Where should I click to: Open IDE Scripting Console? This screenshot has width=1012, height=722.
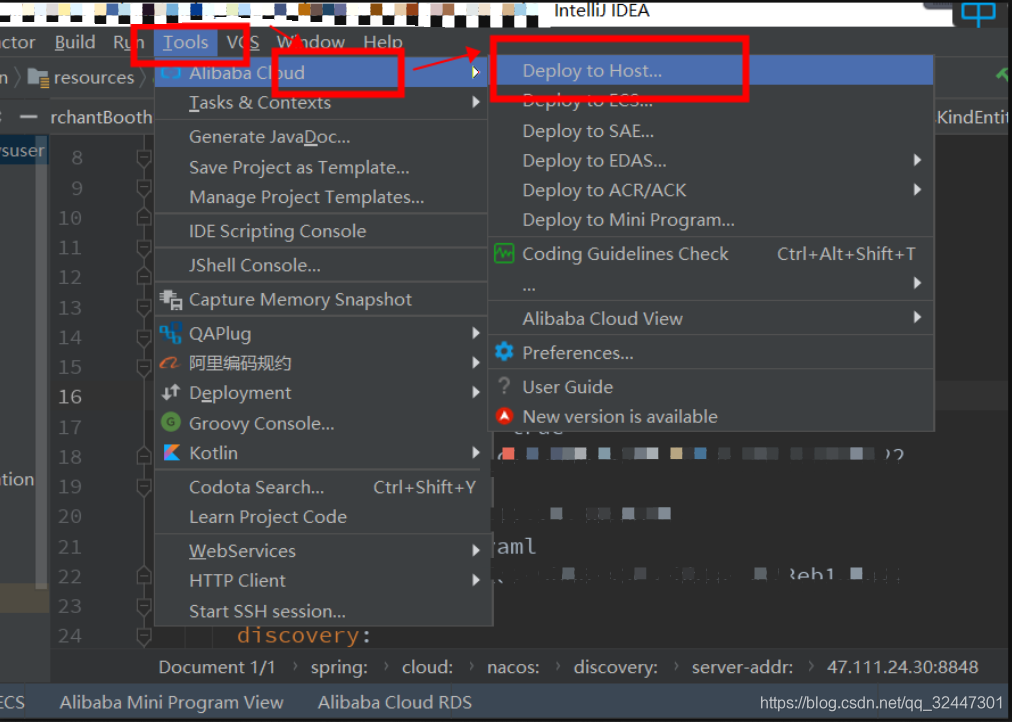(321, 231)
